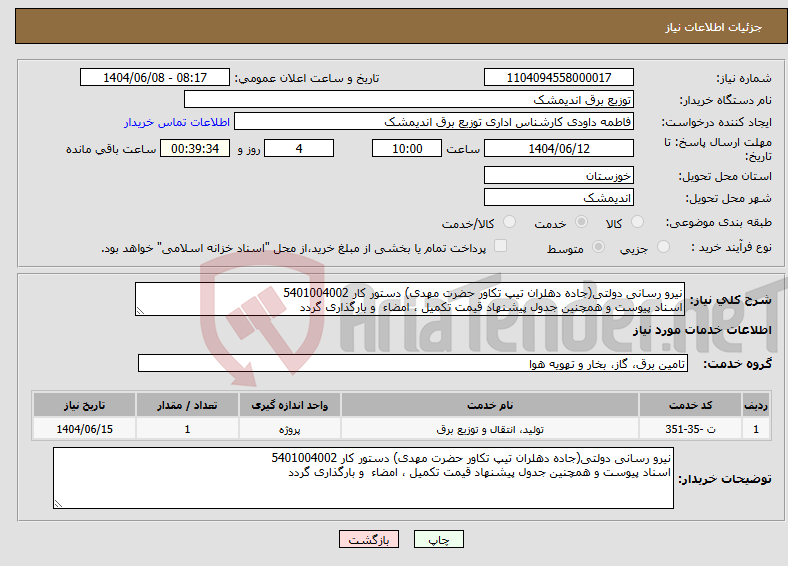Click the resize handle of the توضیحات خریدار textarea

58,504
